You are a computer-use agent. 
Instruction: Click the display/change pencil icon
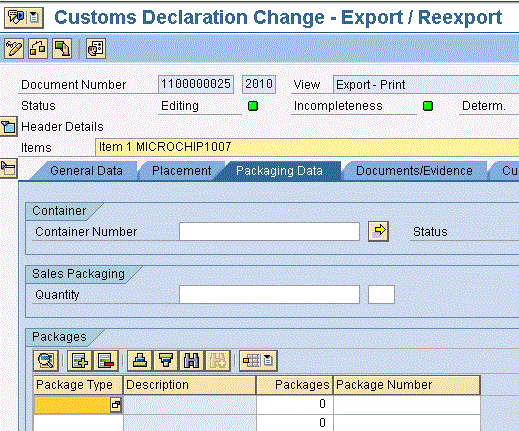(x=14, y=49)
